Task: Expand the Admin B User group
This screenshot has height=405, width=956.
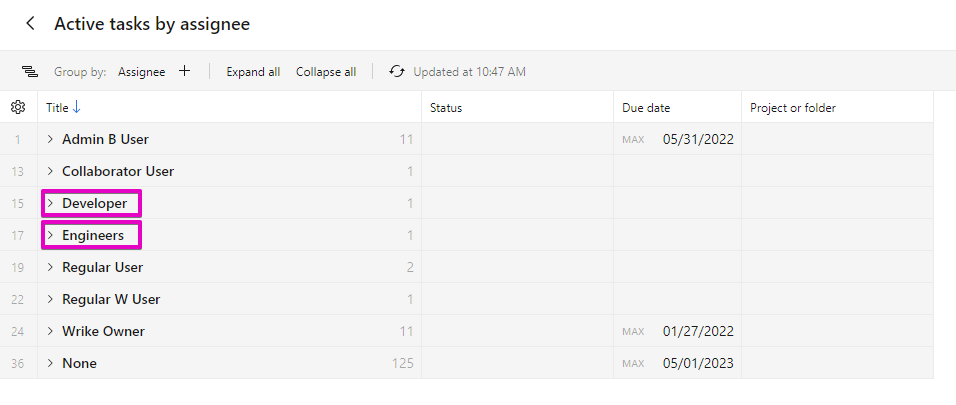Action: click(x=50, y=139)
